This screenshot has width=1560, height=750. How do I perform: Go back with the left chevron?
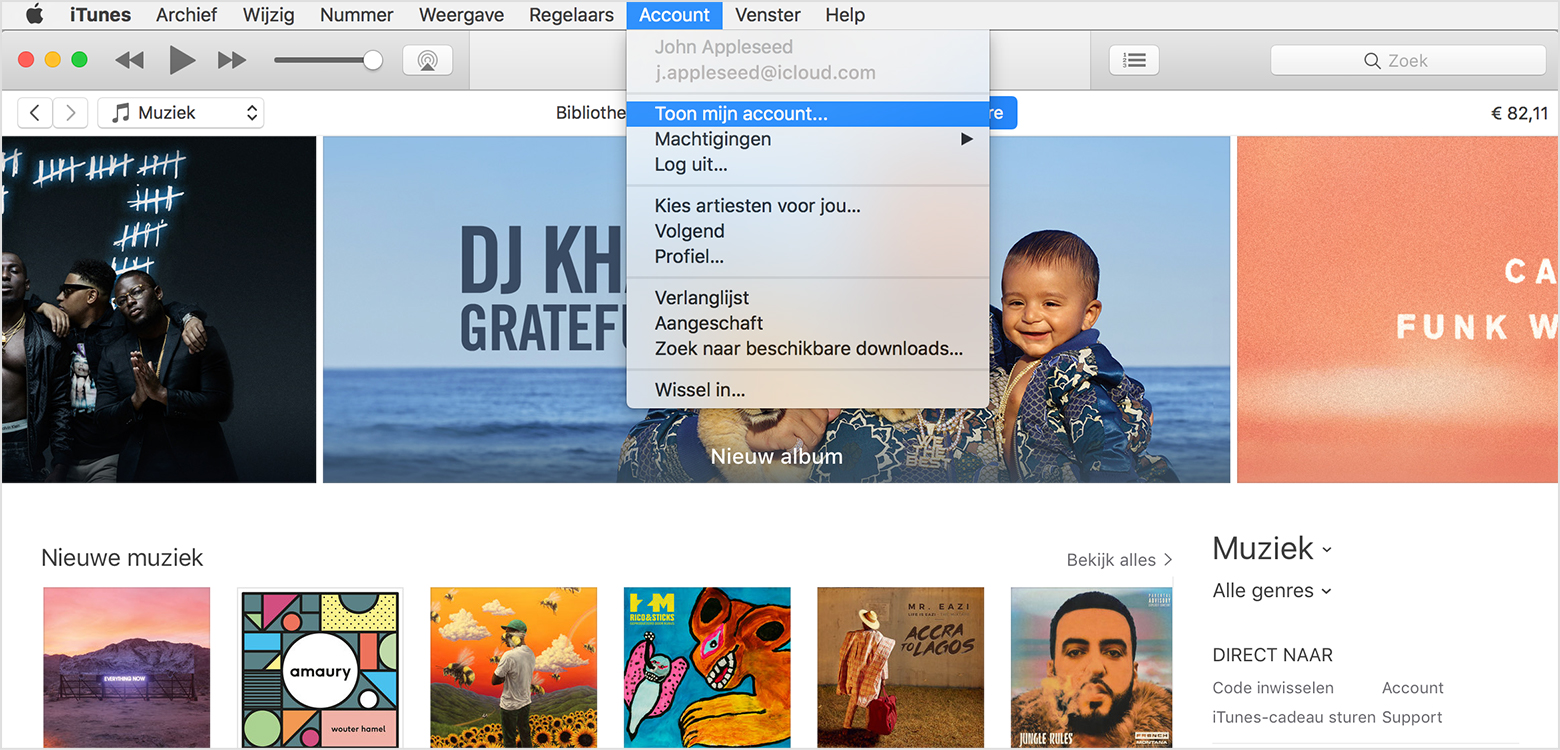coord(35,113)
